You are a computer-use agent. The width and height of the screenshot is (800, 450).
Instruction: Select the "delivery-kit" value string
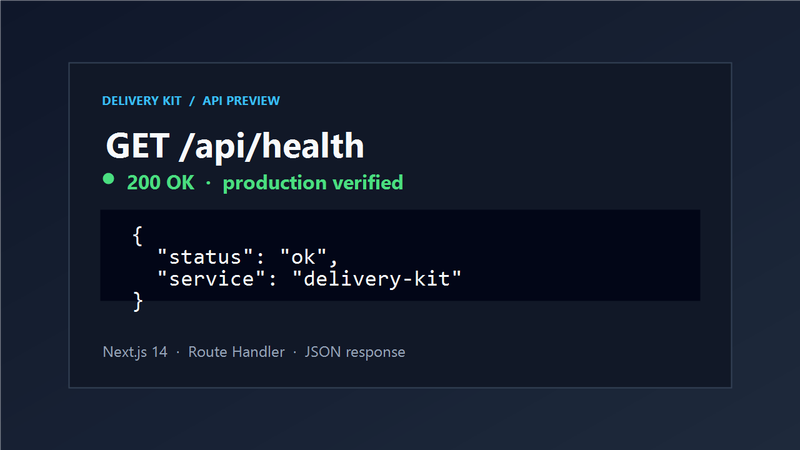tap(377, 279)
